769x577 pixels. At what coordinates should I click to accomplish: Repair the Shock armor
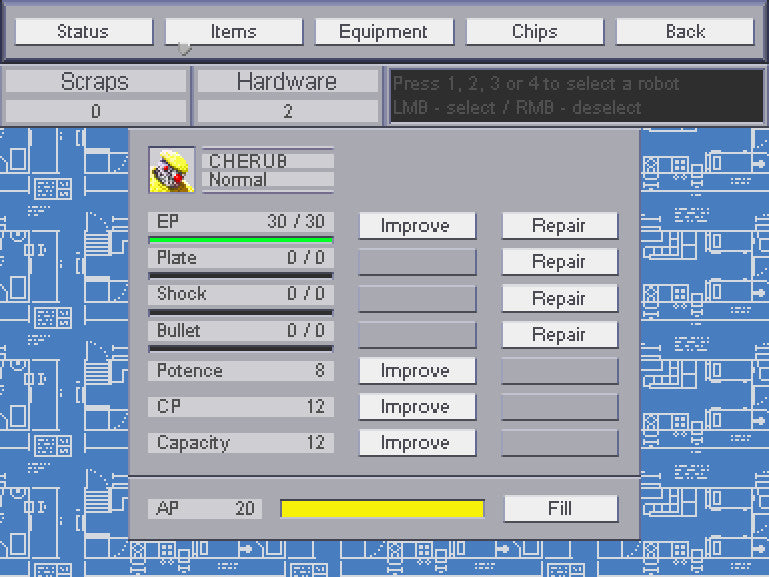559,299
